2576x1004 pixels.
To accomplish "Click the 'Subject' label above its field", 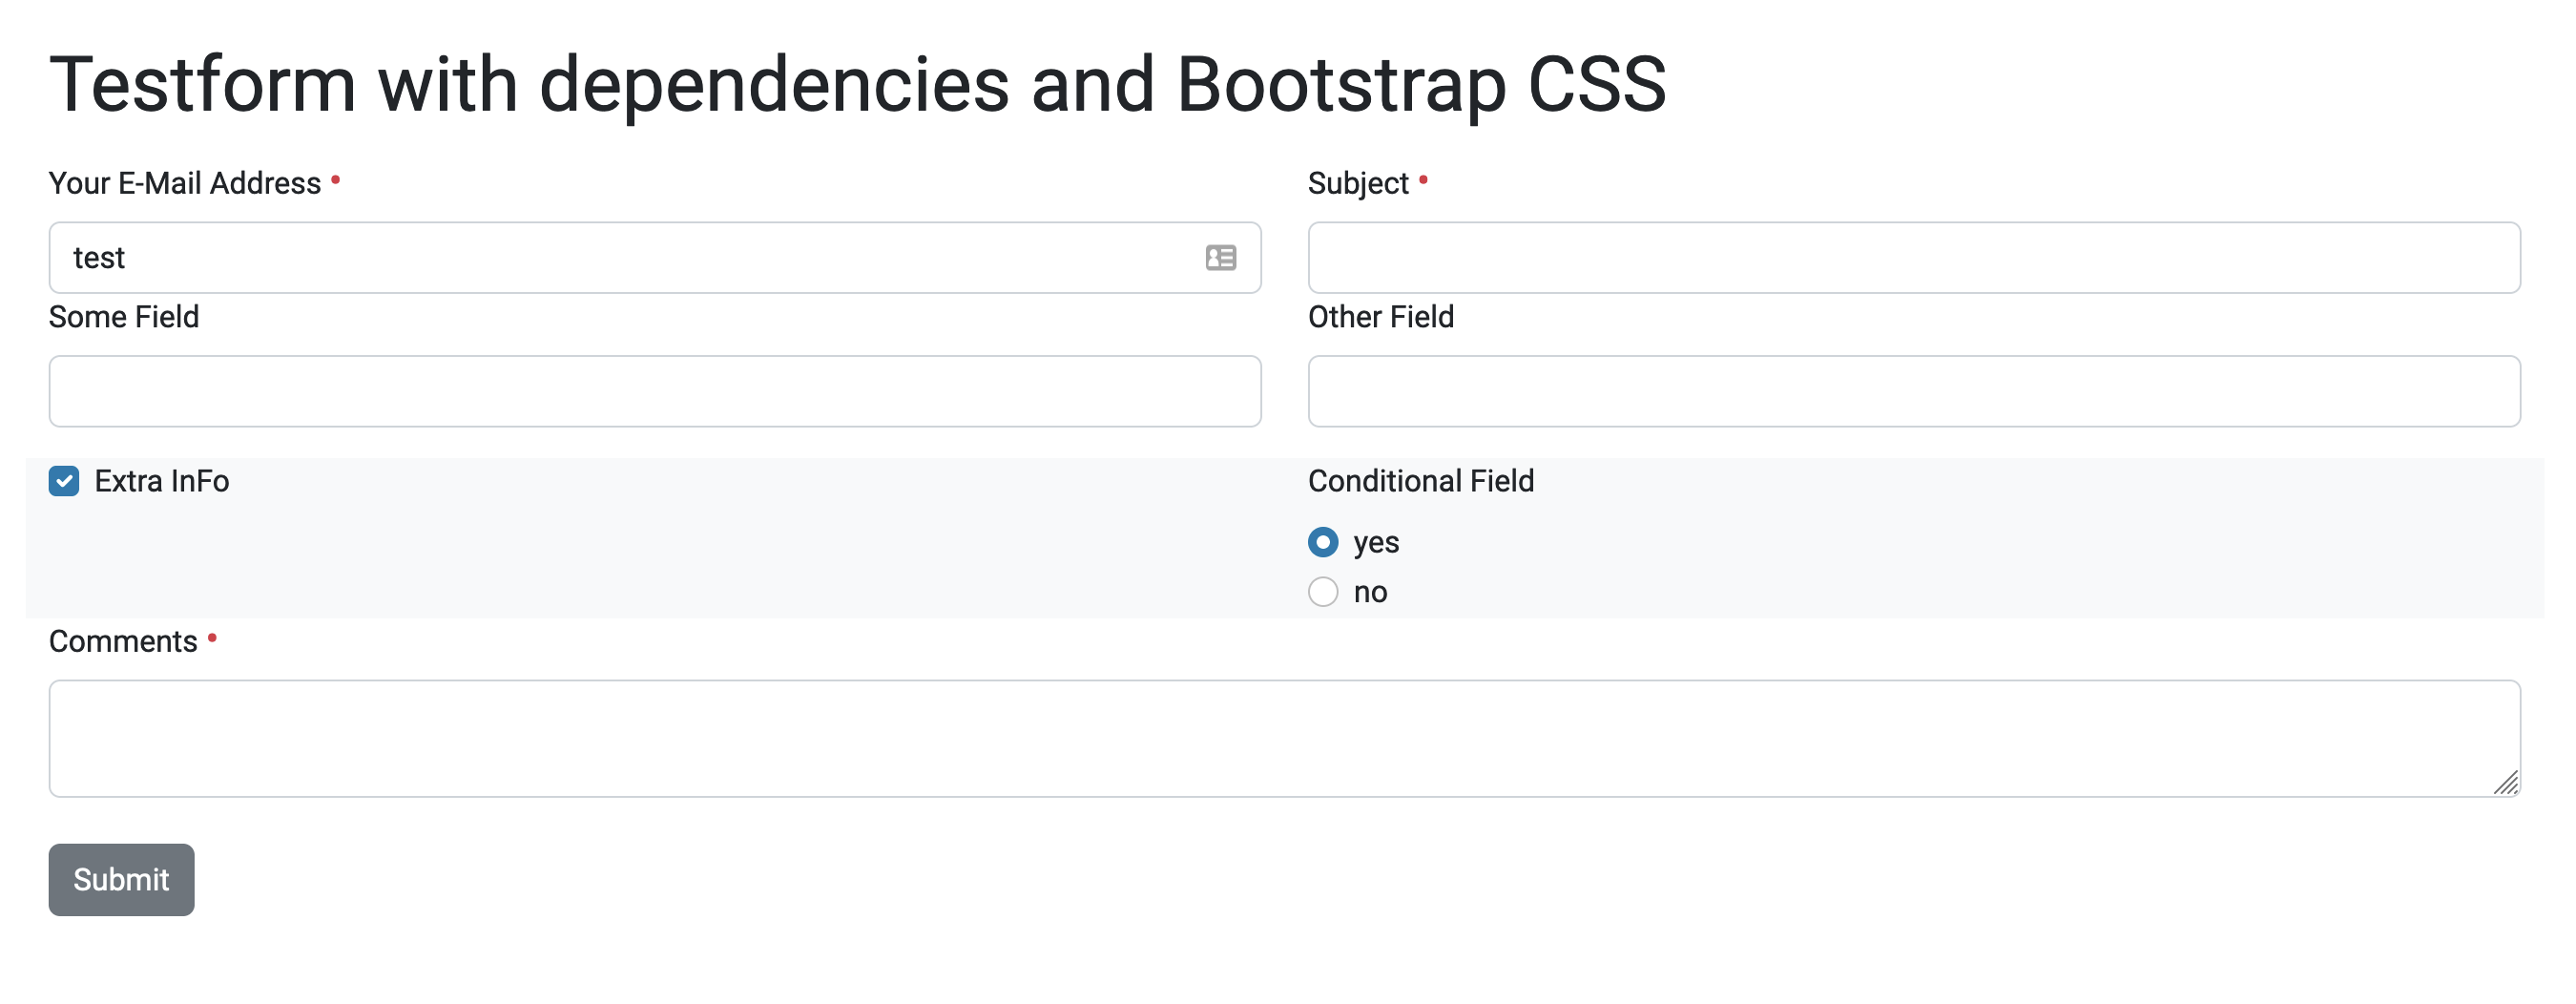I will point(1357,183).
